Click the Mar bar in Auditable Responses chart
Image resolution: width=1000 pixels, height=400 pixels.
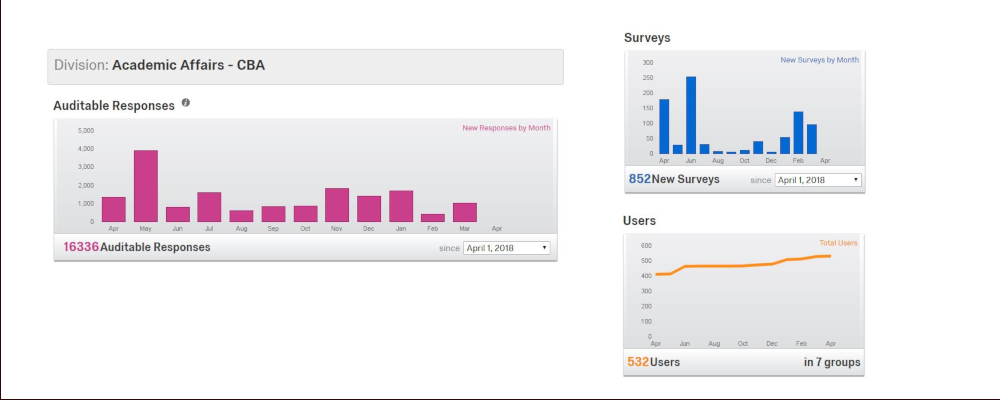coord(465,212)
